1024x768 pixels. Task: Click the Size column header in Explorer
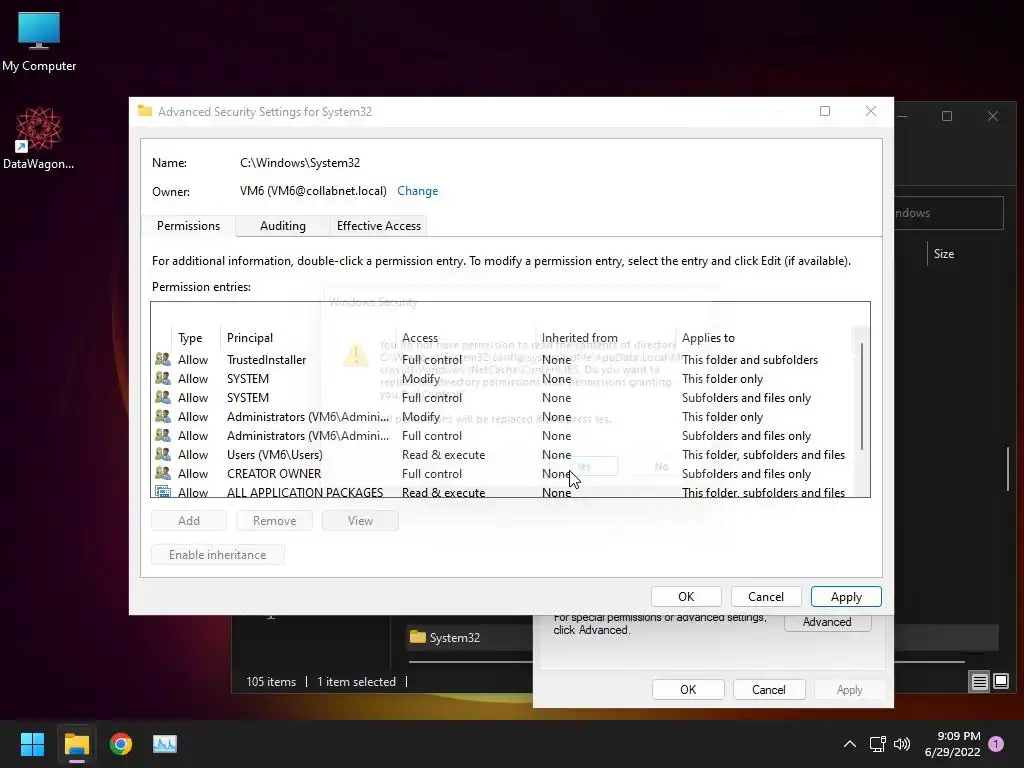944,253
